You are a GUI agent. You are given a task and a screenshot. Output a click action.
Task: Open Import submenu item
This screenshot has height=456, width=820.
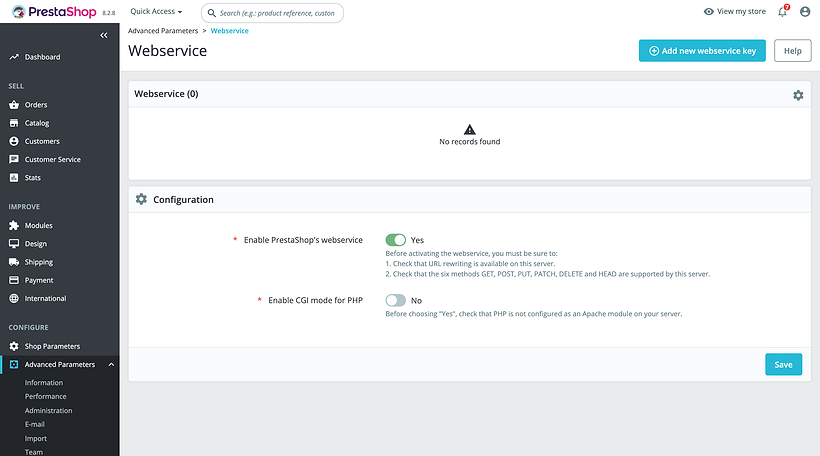pyautogui.click(x=36, y=438)
